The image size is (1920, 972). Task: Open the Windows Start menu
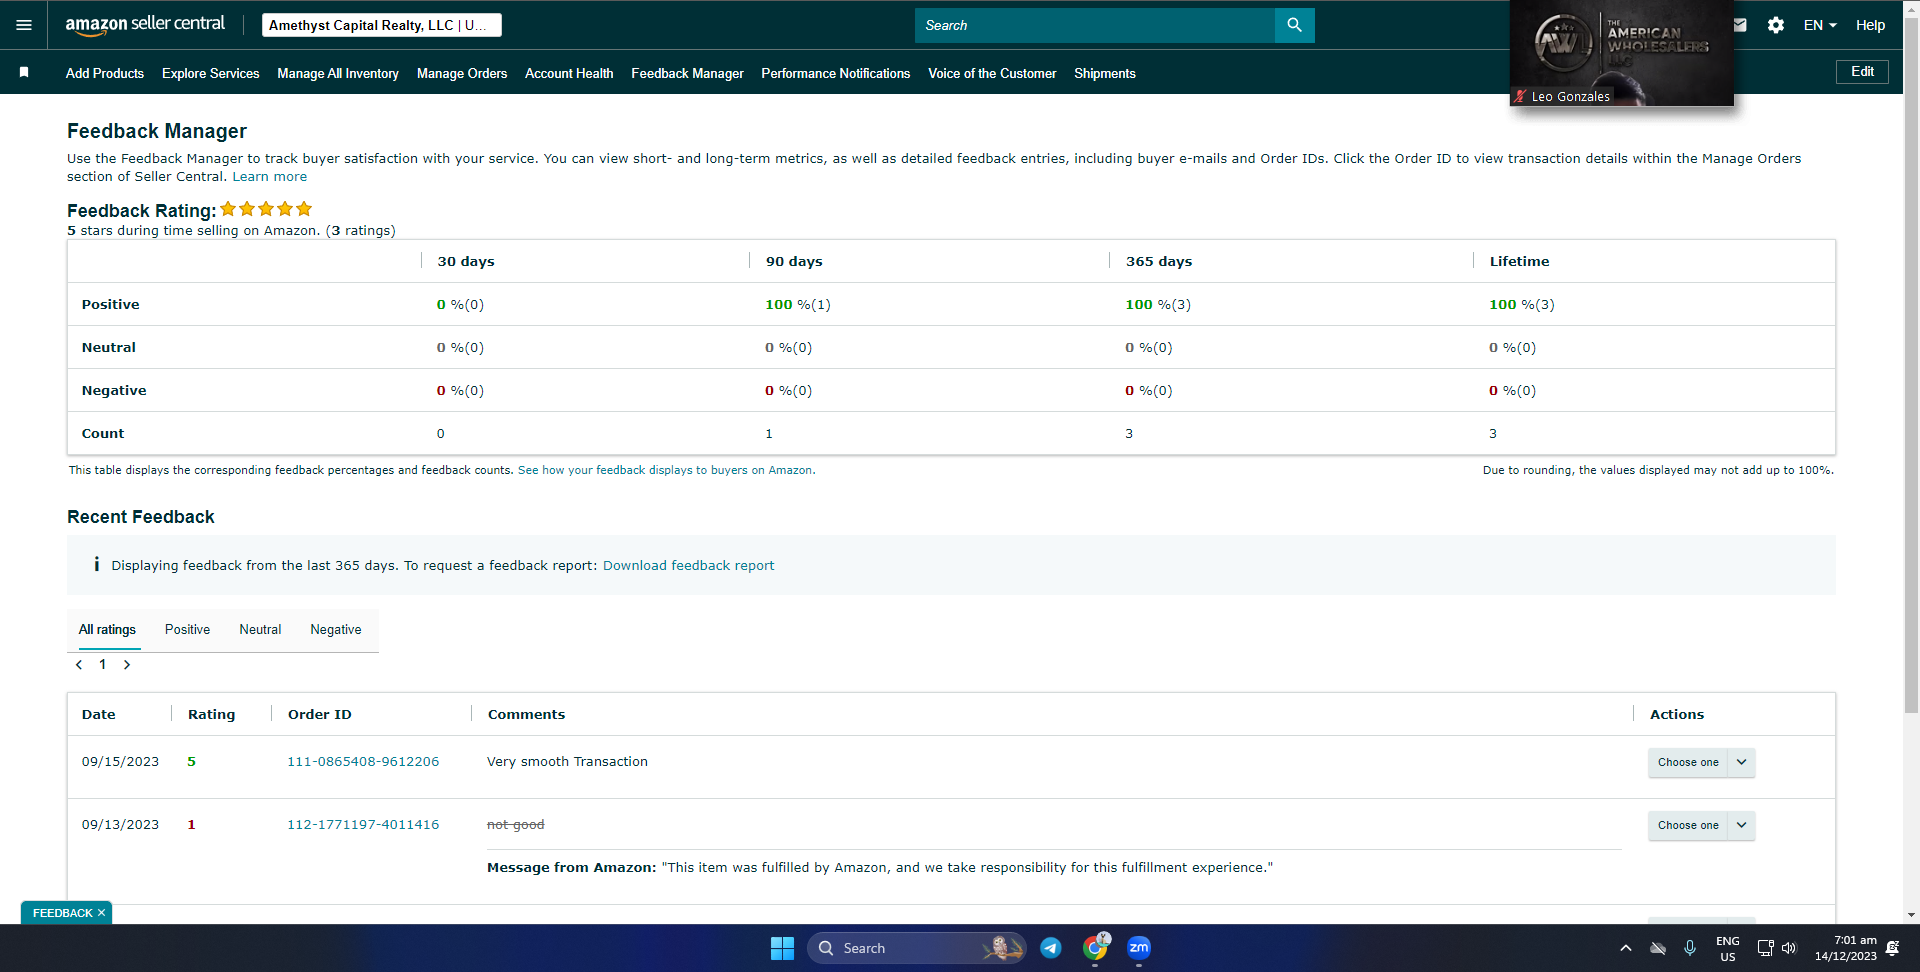782,948
